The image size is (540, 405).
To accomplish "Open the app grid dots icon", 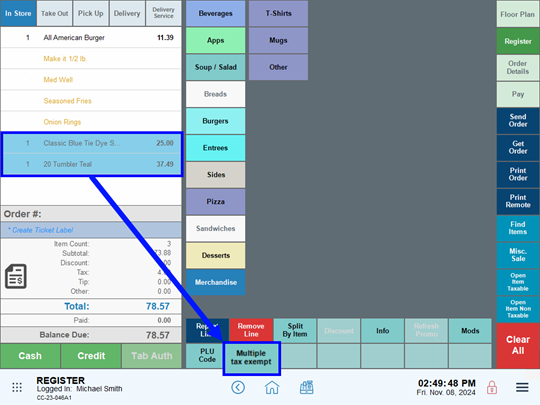I will (17, 387).
